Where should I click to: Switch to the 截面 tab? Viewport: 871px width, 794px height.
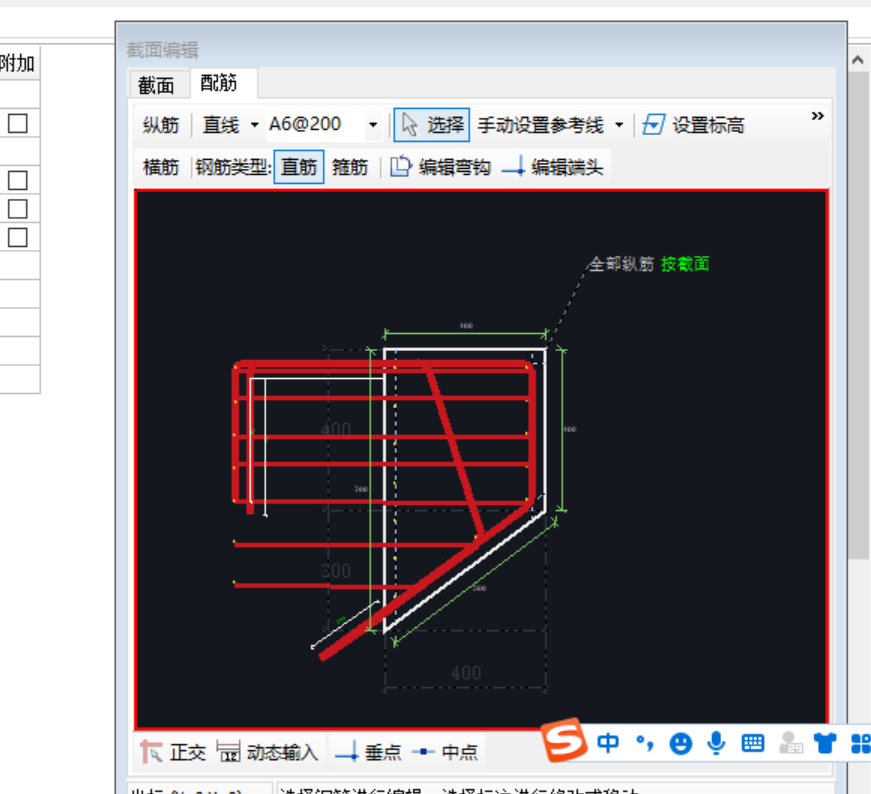[156, 86]
